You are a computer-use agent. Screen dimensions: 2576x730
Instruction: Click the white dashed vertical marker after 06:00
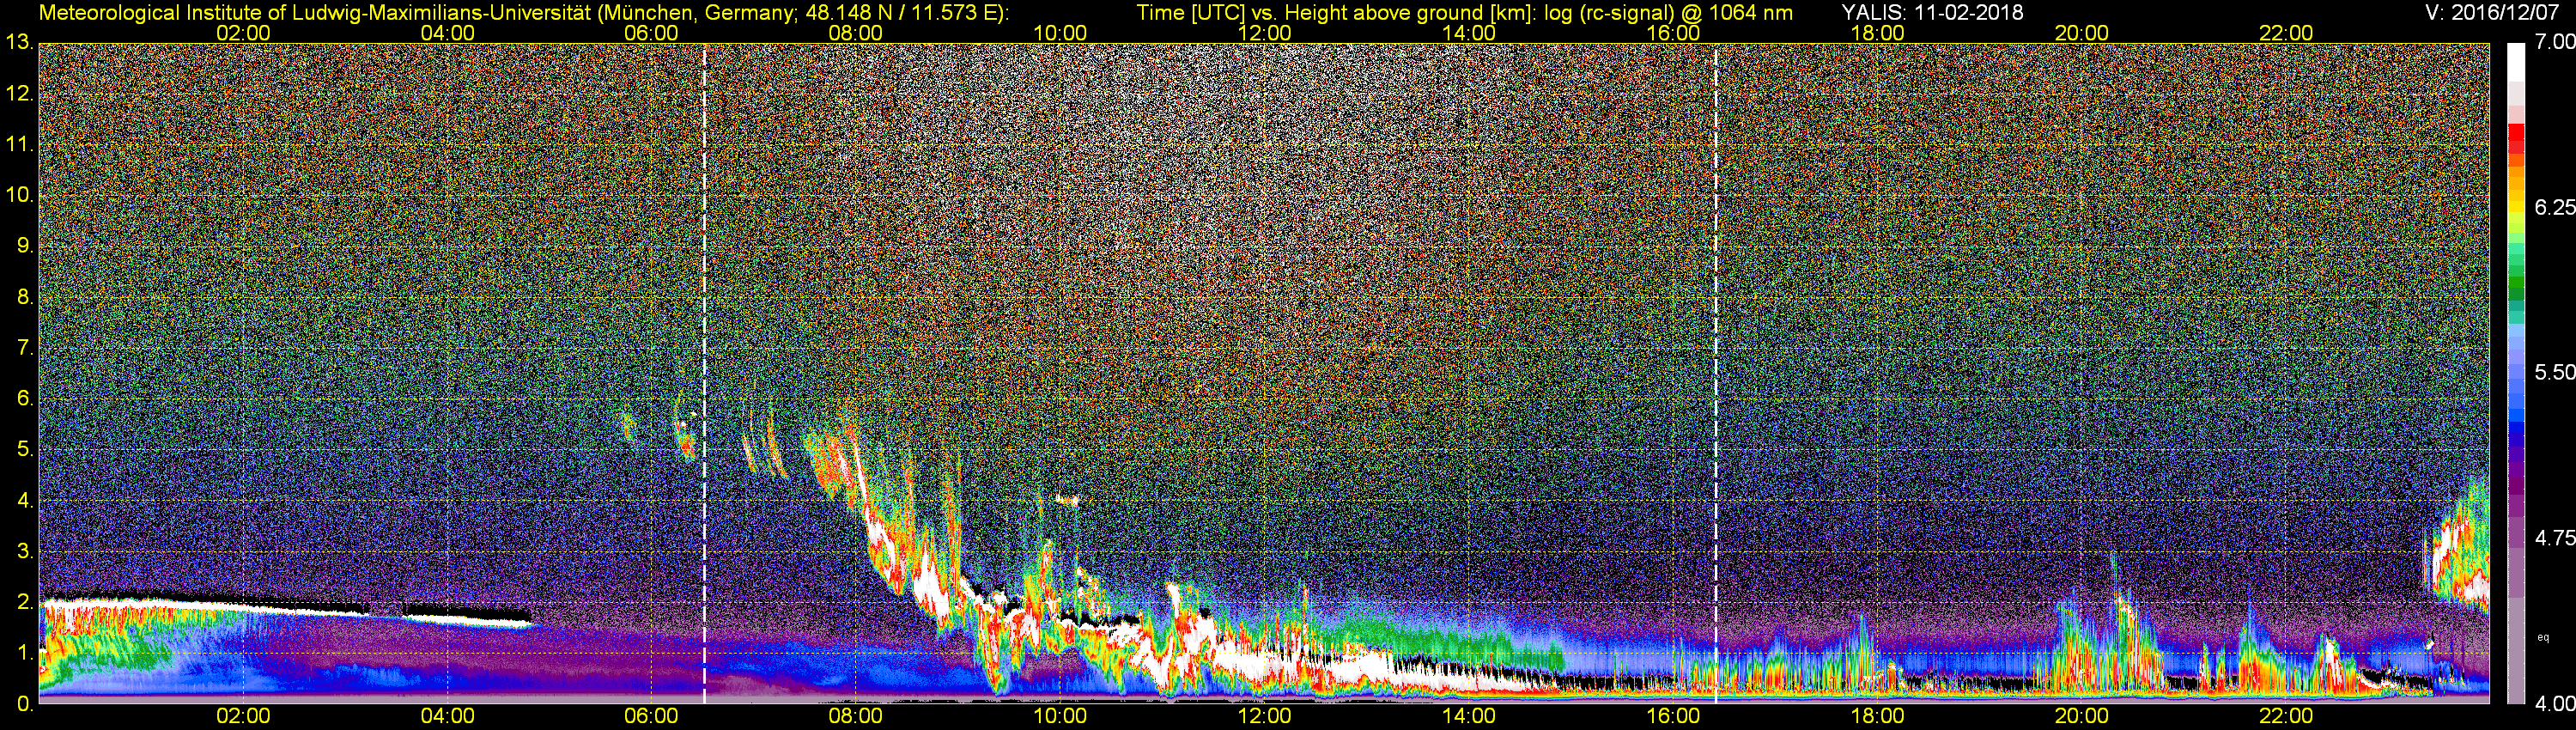[704, 373]
